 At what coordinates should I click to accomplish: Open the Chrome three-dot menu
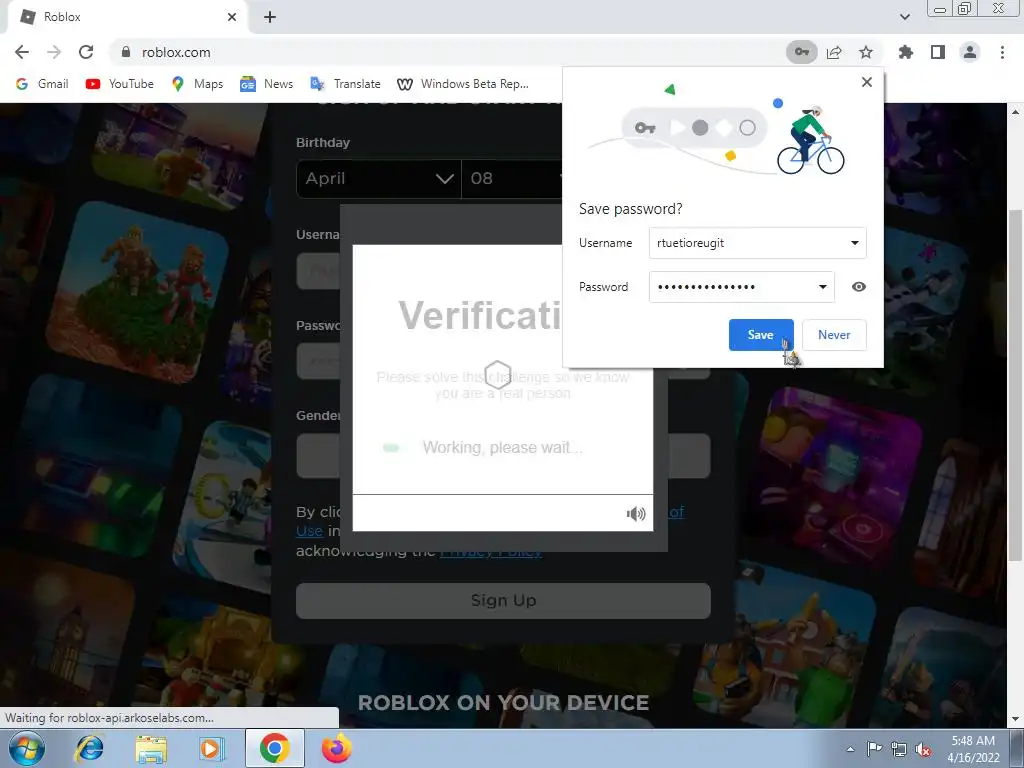coord(1002,52)
